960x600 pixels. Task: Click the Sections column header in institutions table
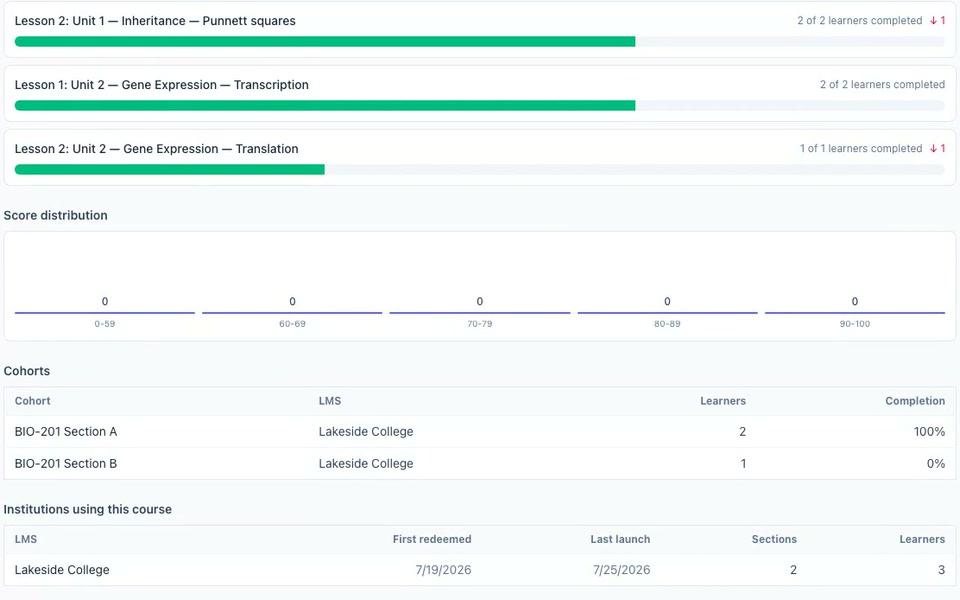tap(774, 539)
